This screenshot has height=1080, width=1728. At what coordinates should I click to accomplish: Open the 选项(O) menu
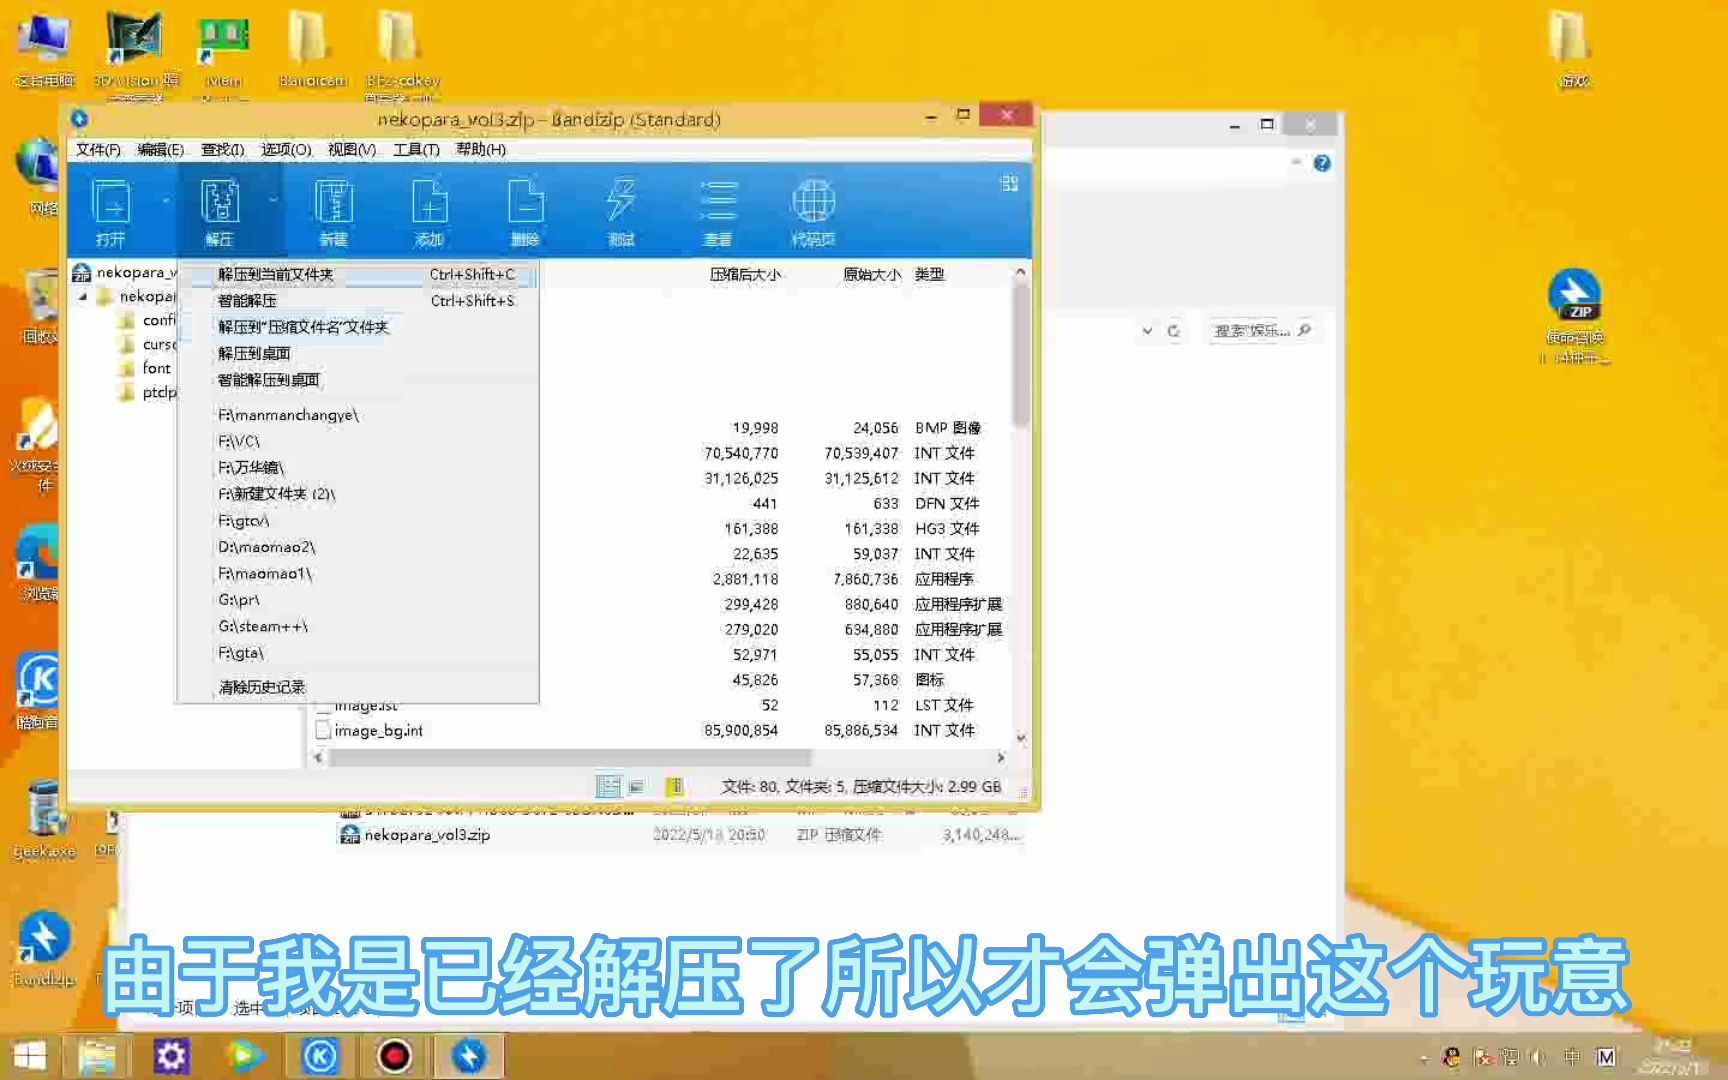pos(286,150)
